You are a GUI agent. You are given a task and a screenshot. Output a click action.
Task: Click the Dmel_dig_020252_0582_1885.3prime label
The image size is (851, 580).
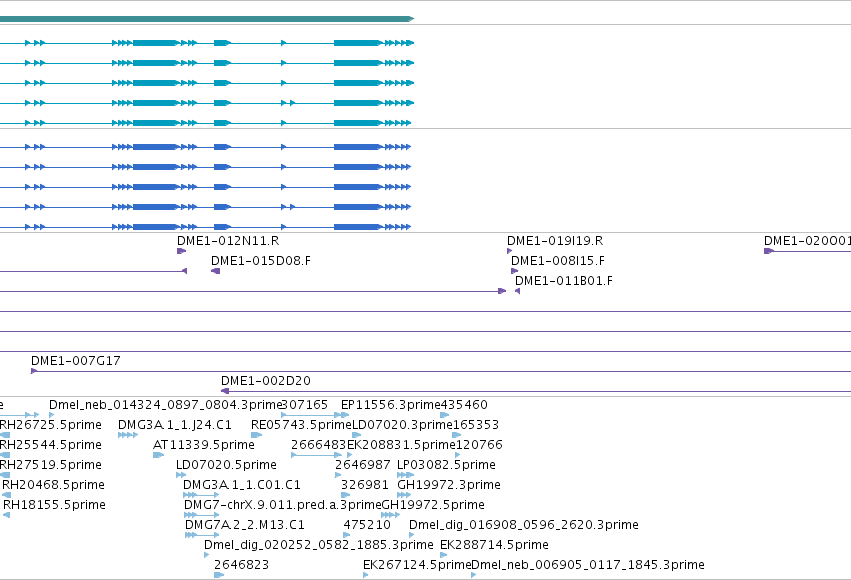[319, 545]
